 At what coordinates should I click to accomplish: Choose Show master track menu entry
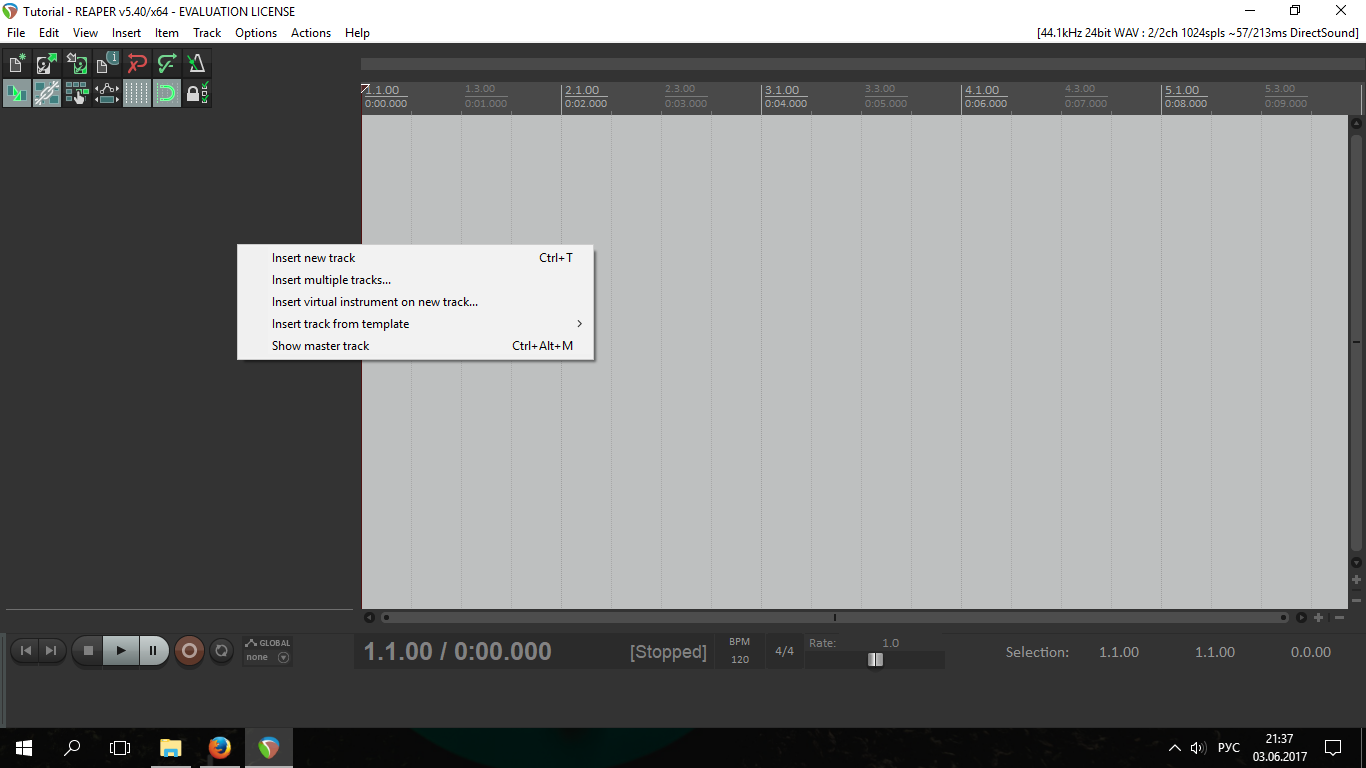[415, 346]
